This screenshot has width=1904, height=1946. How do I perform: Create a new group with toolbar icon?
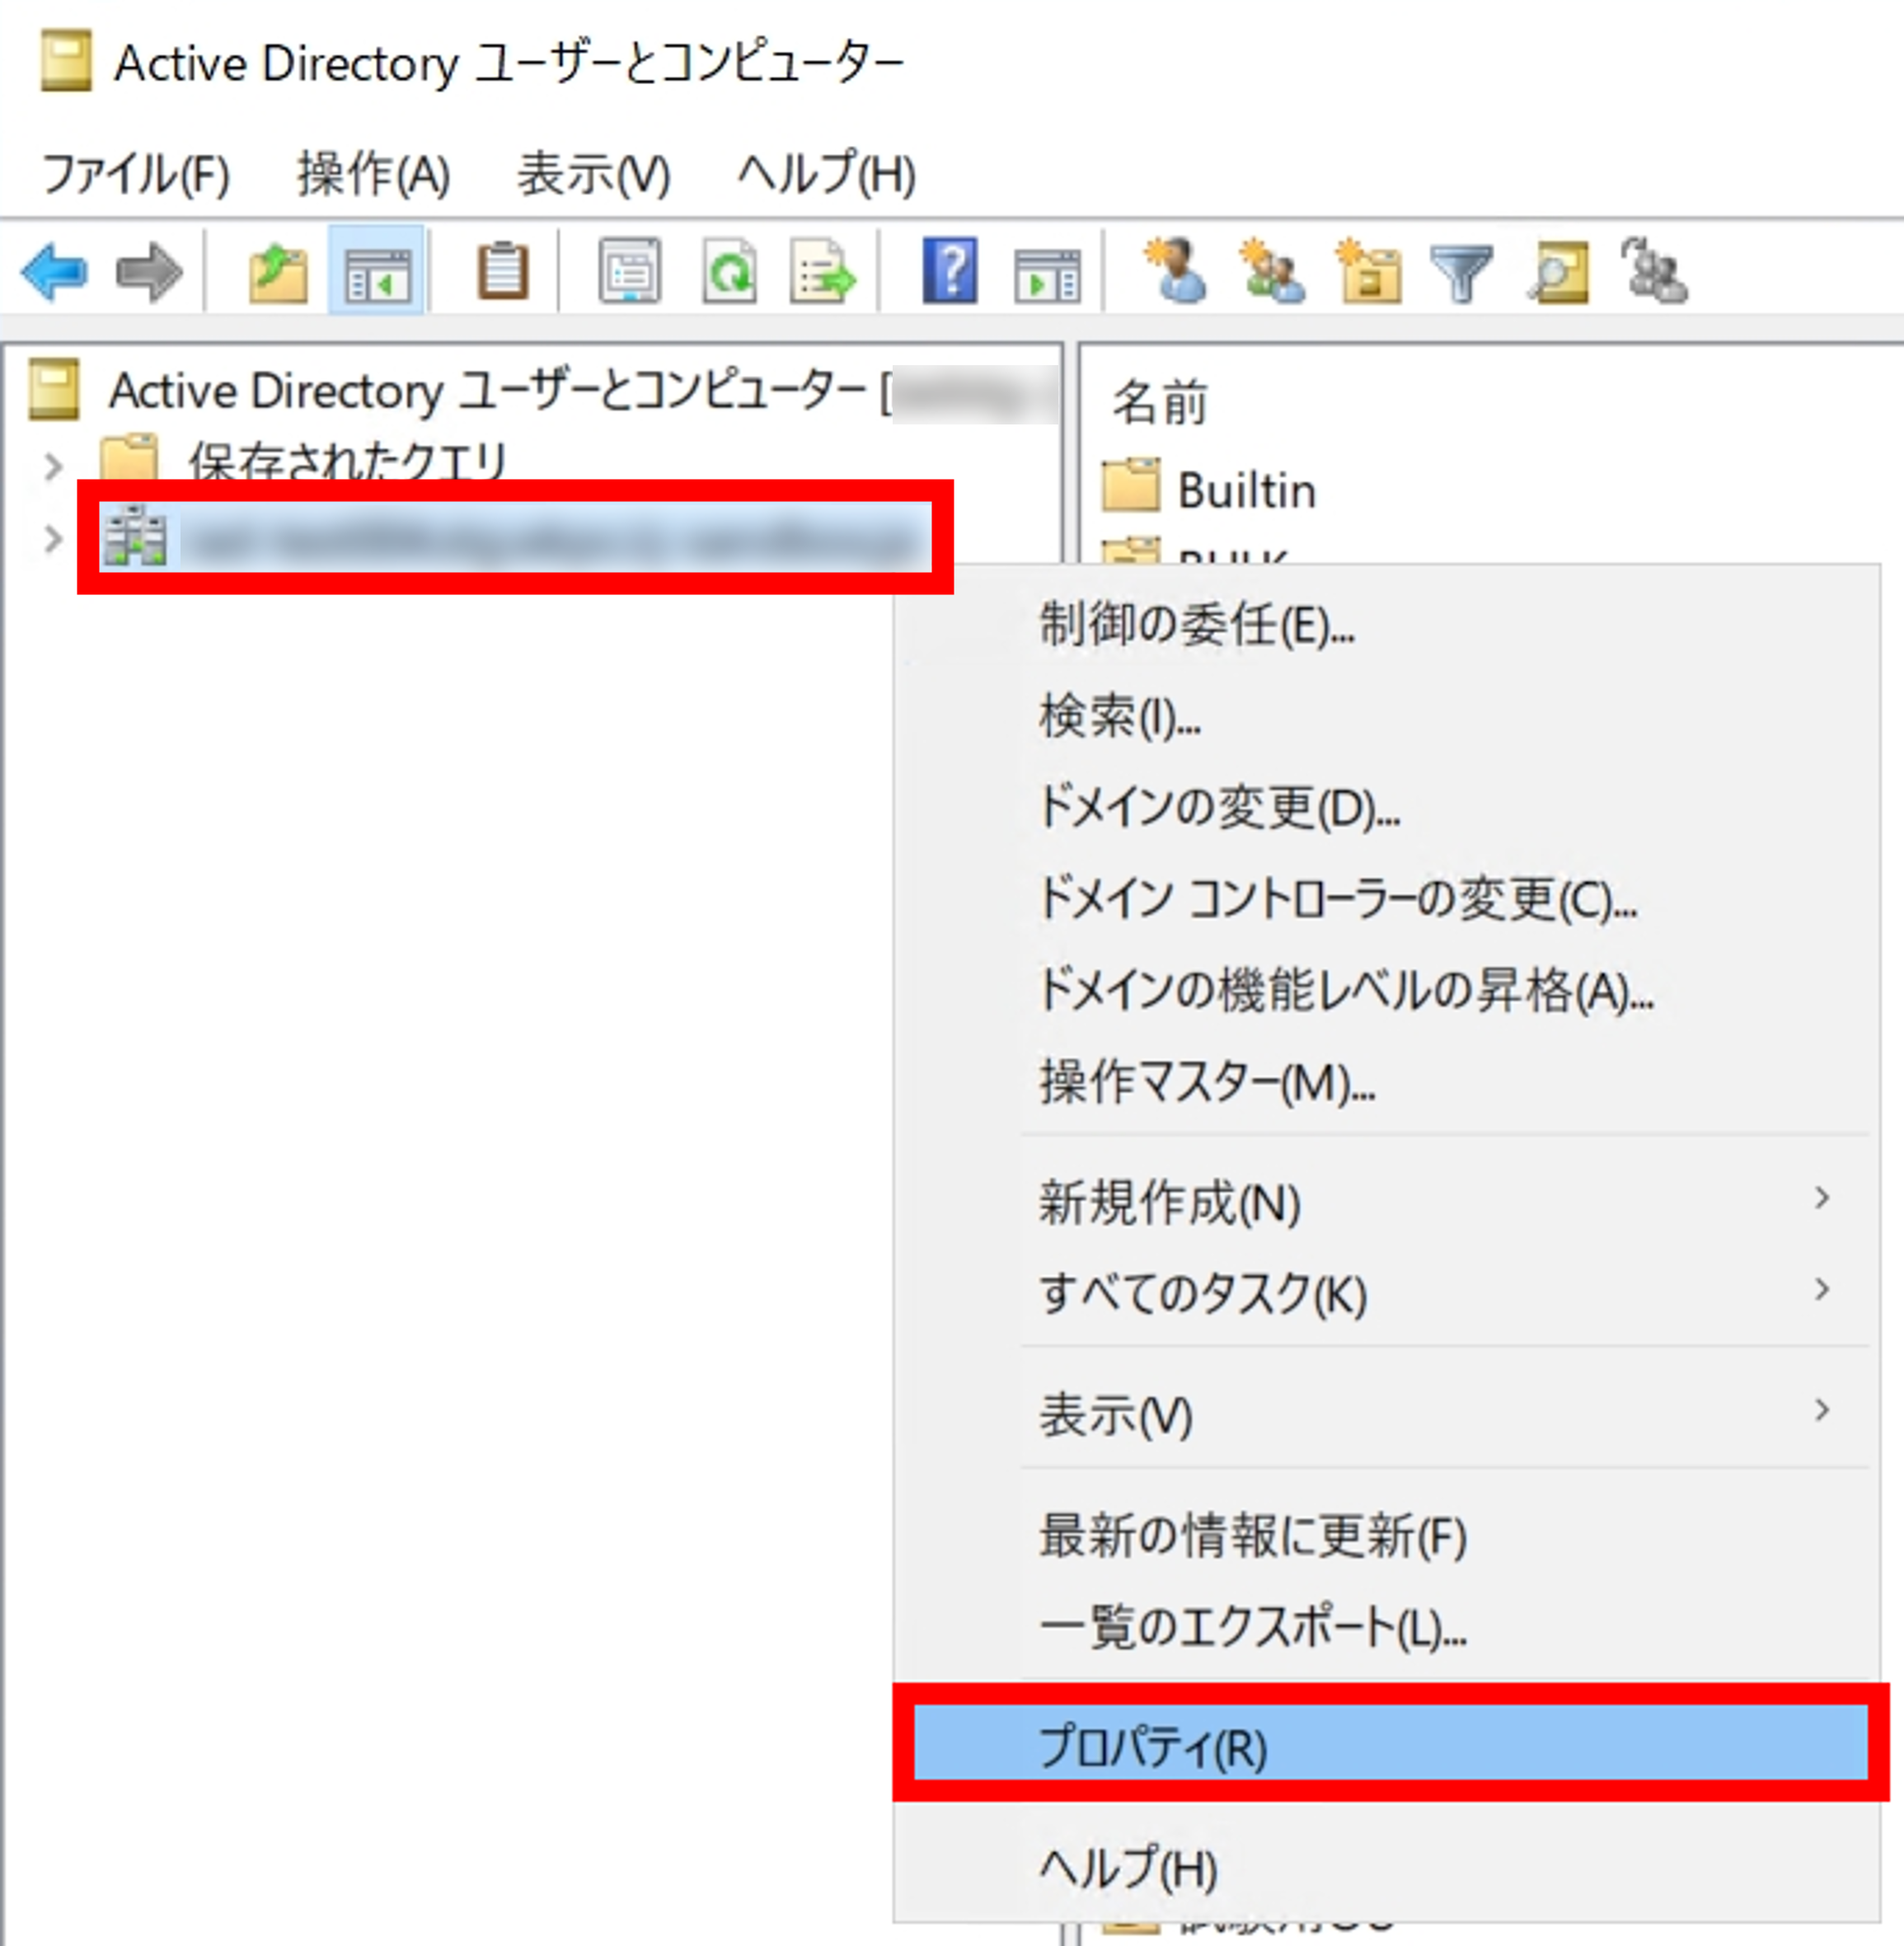1271,270
